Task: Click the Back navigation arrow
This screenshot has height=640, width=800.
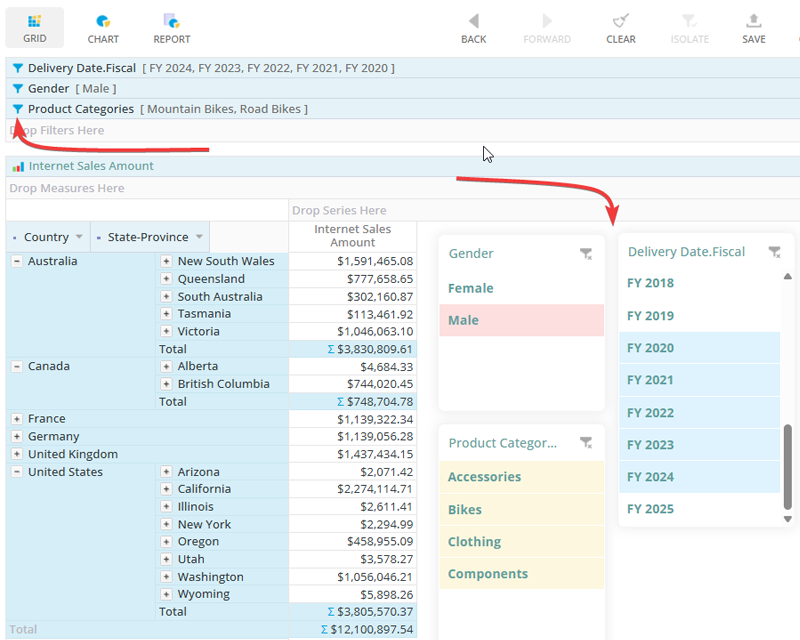Action: 474,28
